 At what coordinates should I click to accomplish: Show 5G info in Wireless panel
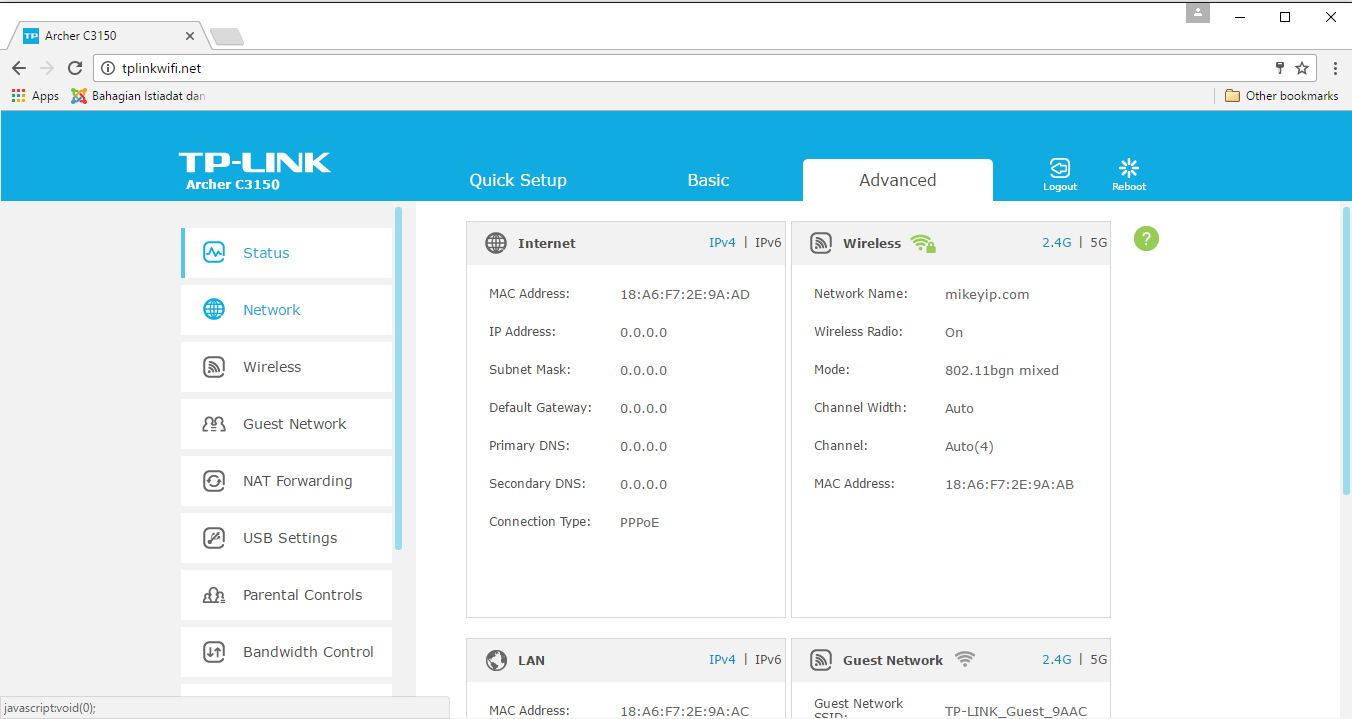pos(1099,243)
